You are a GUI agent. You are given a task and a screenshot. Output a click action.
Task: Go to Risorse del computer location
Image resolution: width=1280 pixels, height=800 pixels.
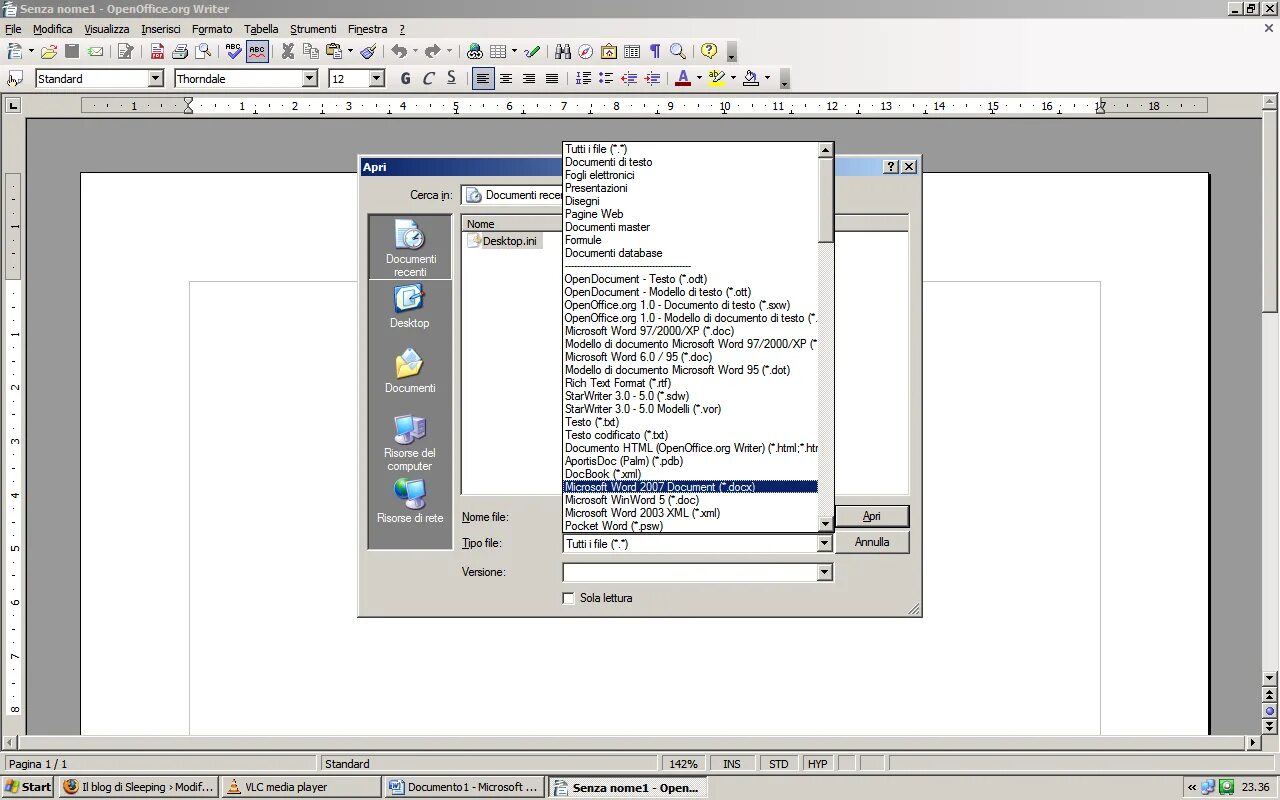[x=410, y=442]
